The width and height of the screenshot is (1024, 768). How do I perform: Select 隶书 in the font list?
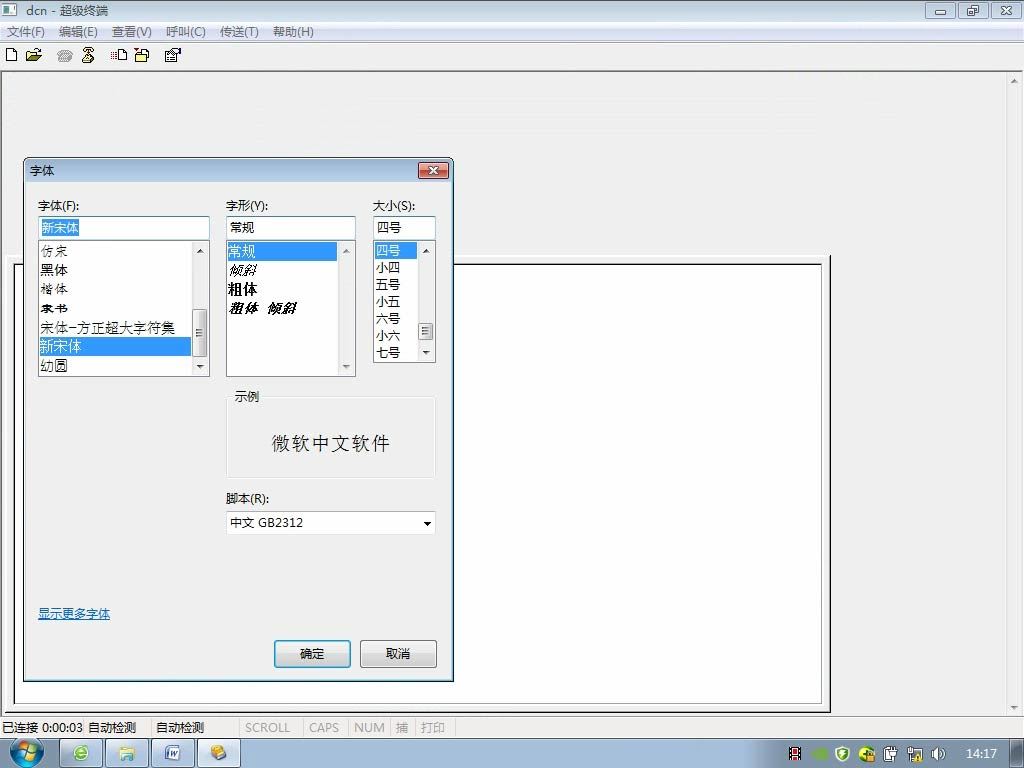[115, 308]
